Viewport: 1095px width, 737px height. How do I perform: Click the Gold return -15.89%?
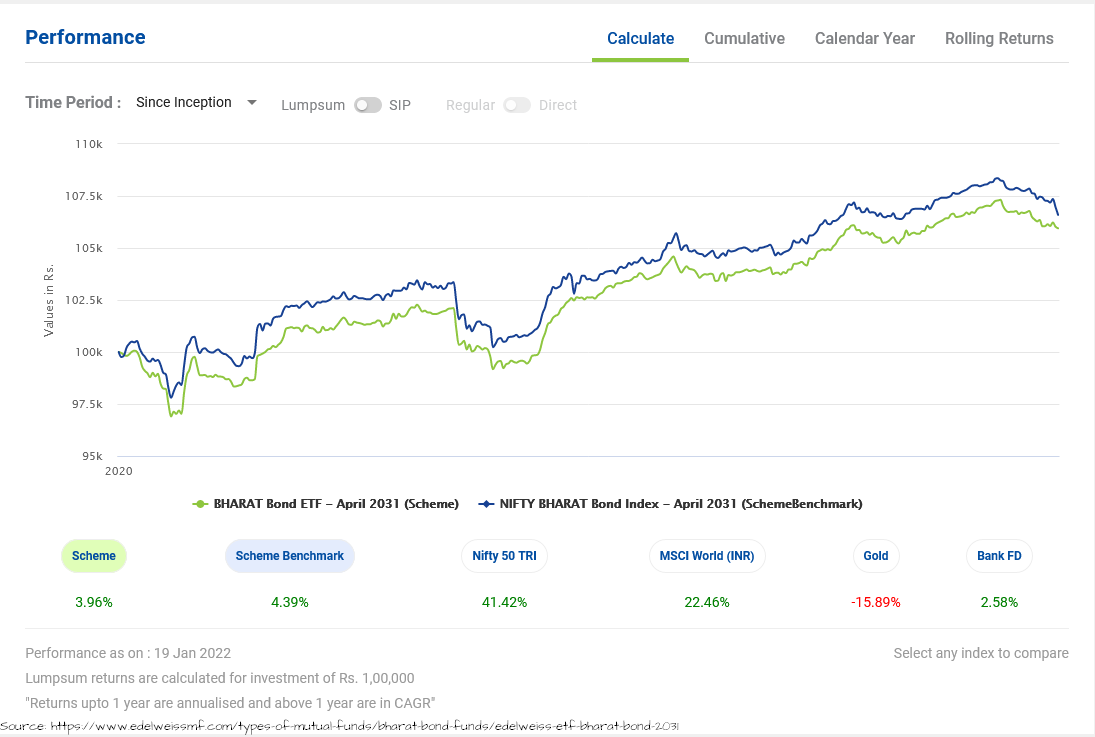tap(876, 602)
